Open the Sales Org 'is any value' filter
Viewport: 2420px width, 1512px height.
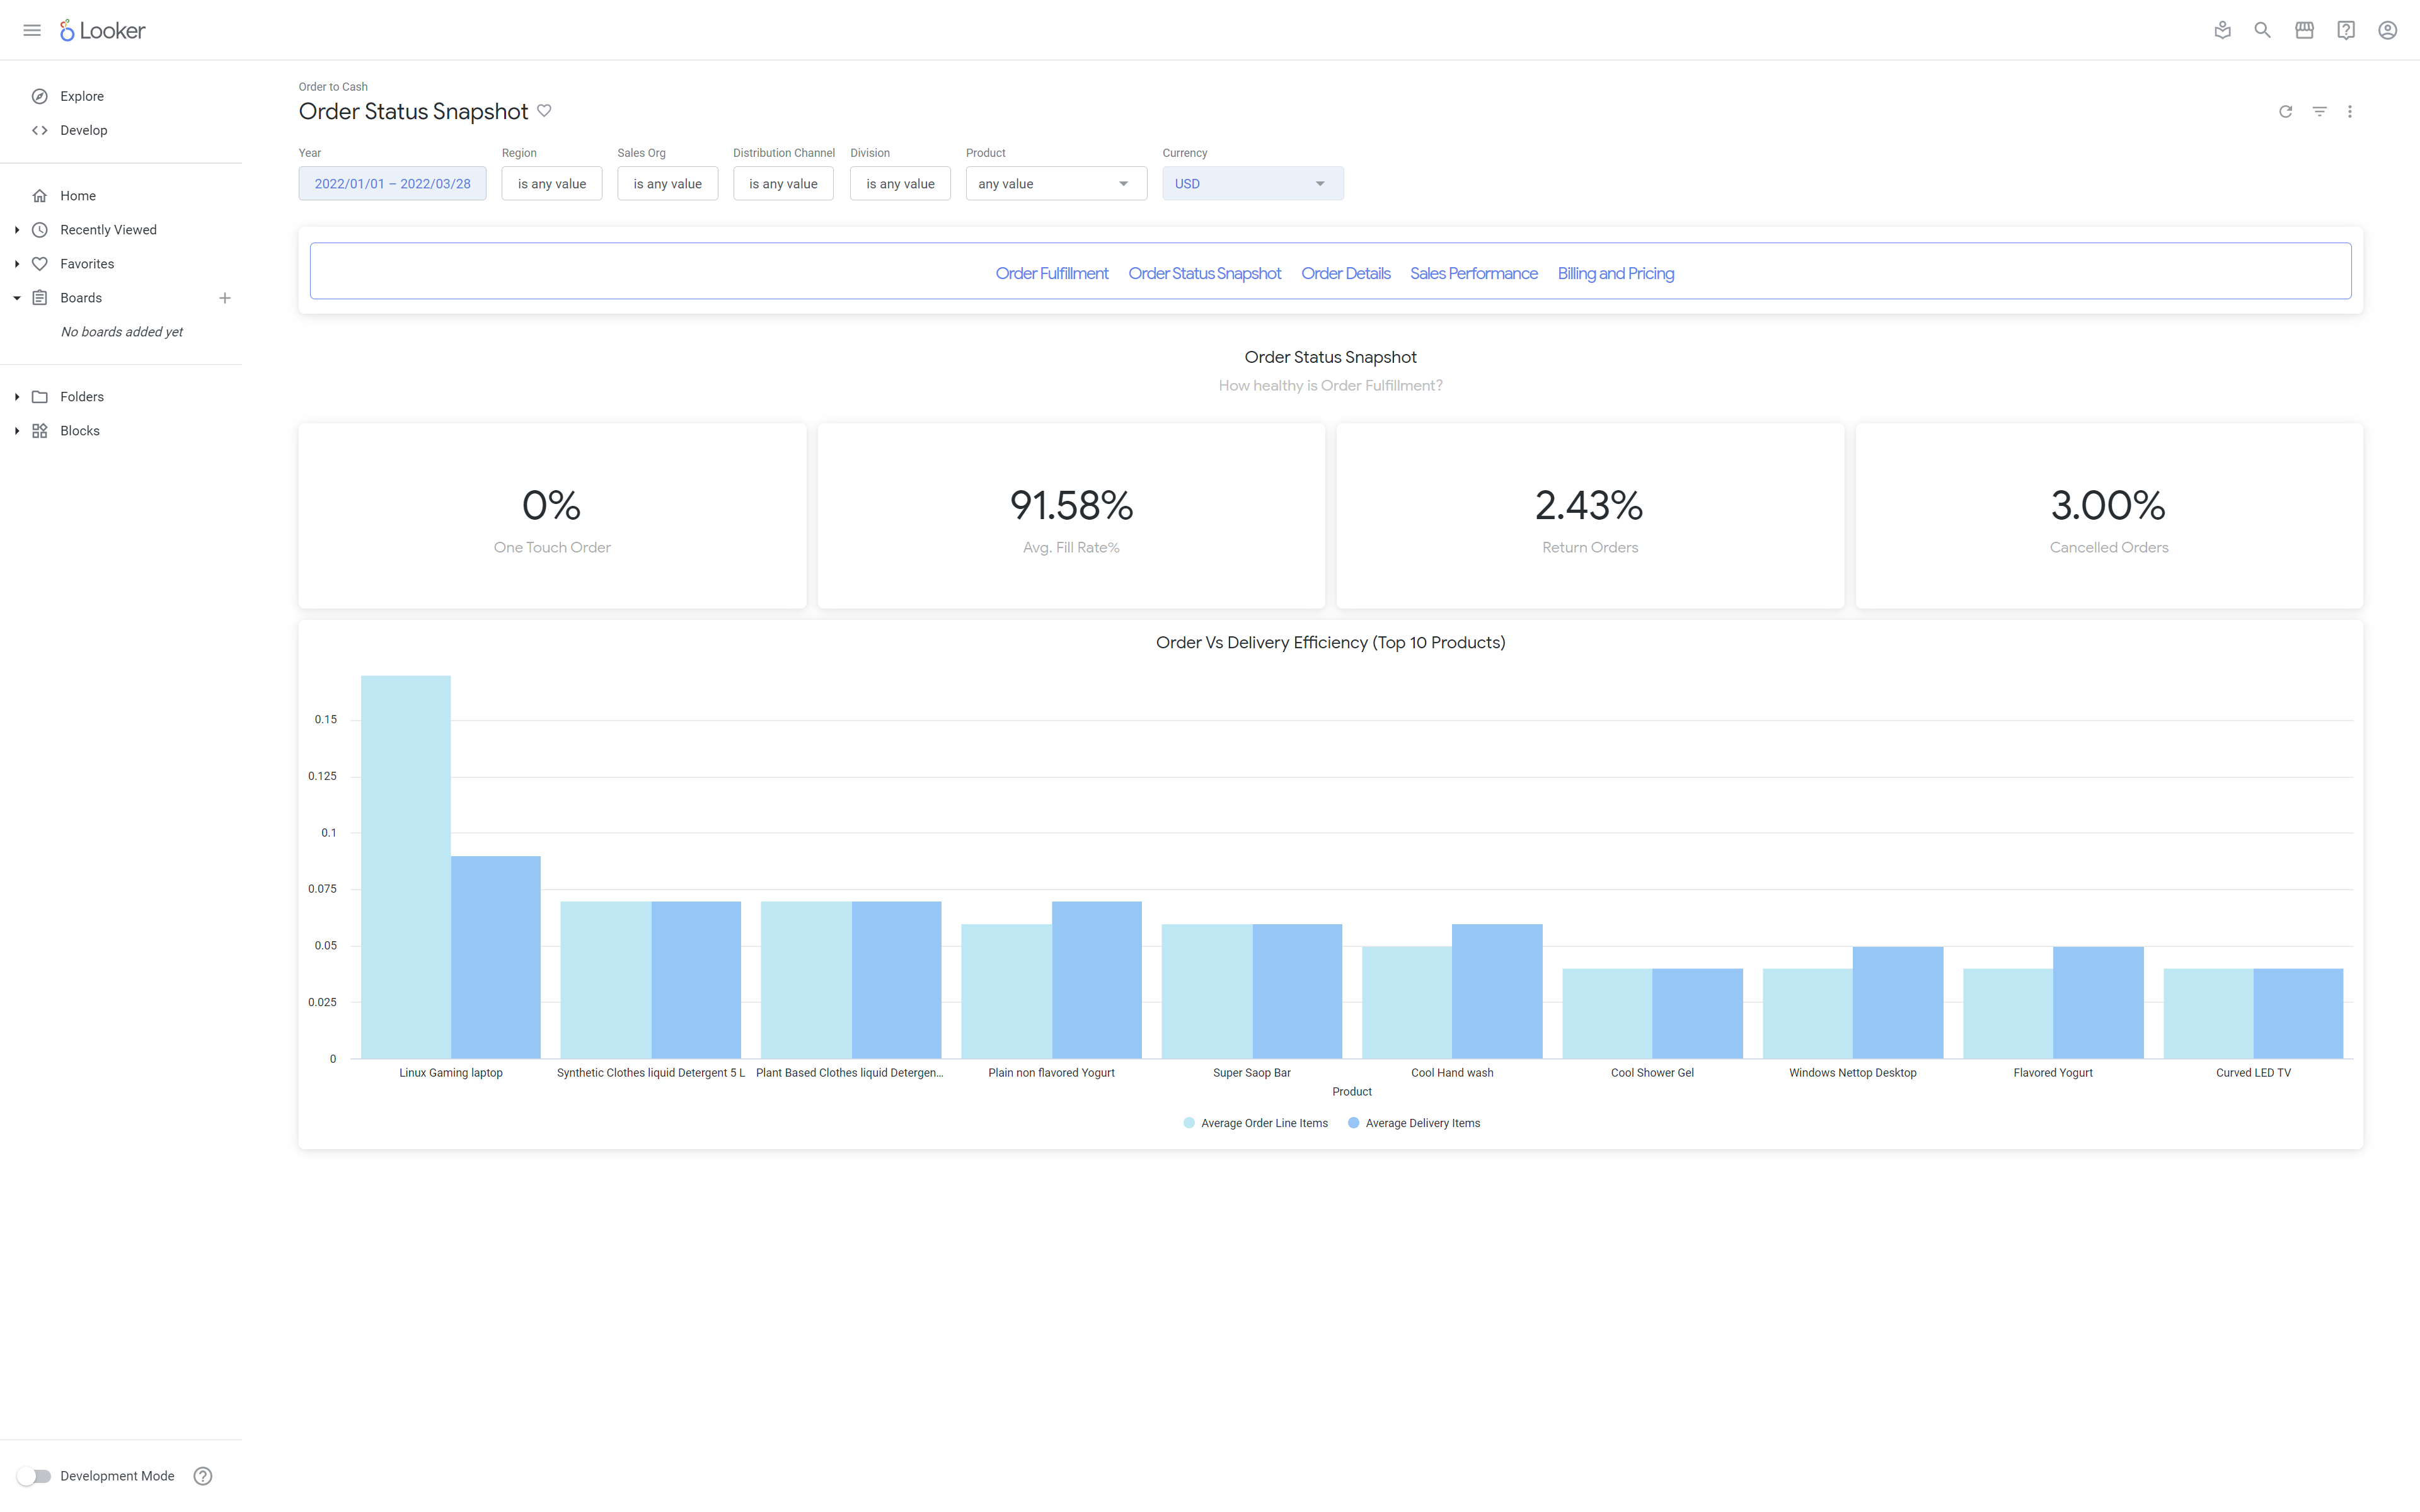tap(668, 184)
